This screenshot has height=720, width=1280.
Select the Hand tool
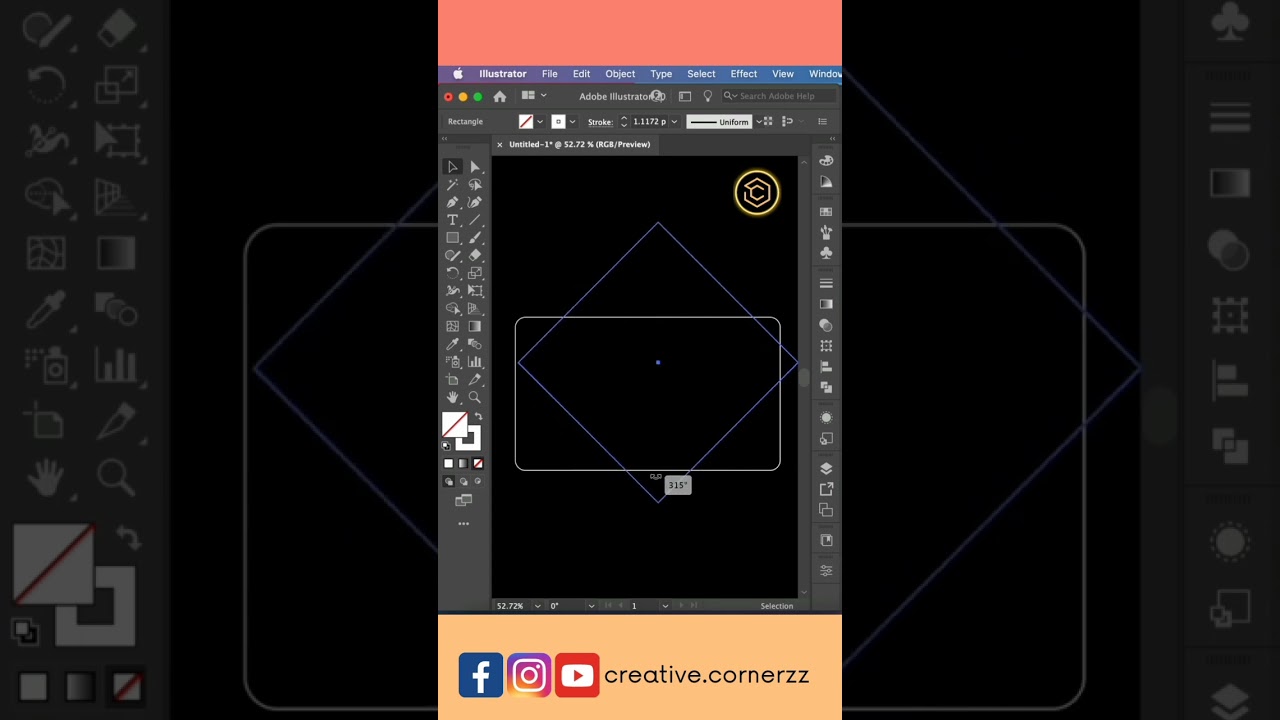pos(452,397)
